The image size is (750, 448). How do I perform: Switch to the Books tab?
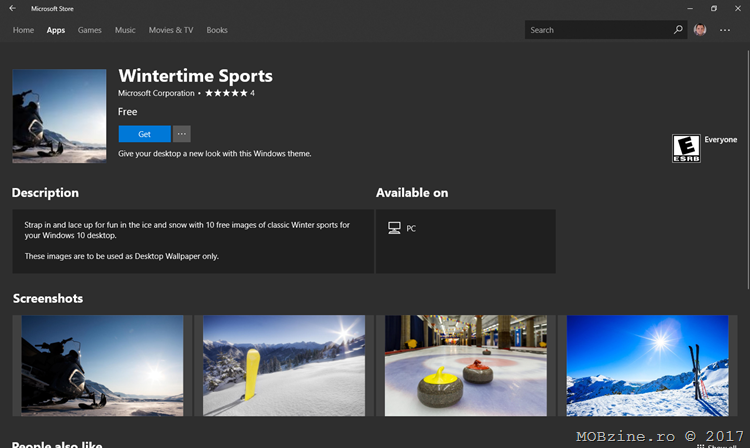(x=217, y=30)
